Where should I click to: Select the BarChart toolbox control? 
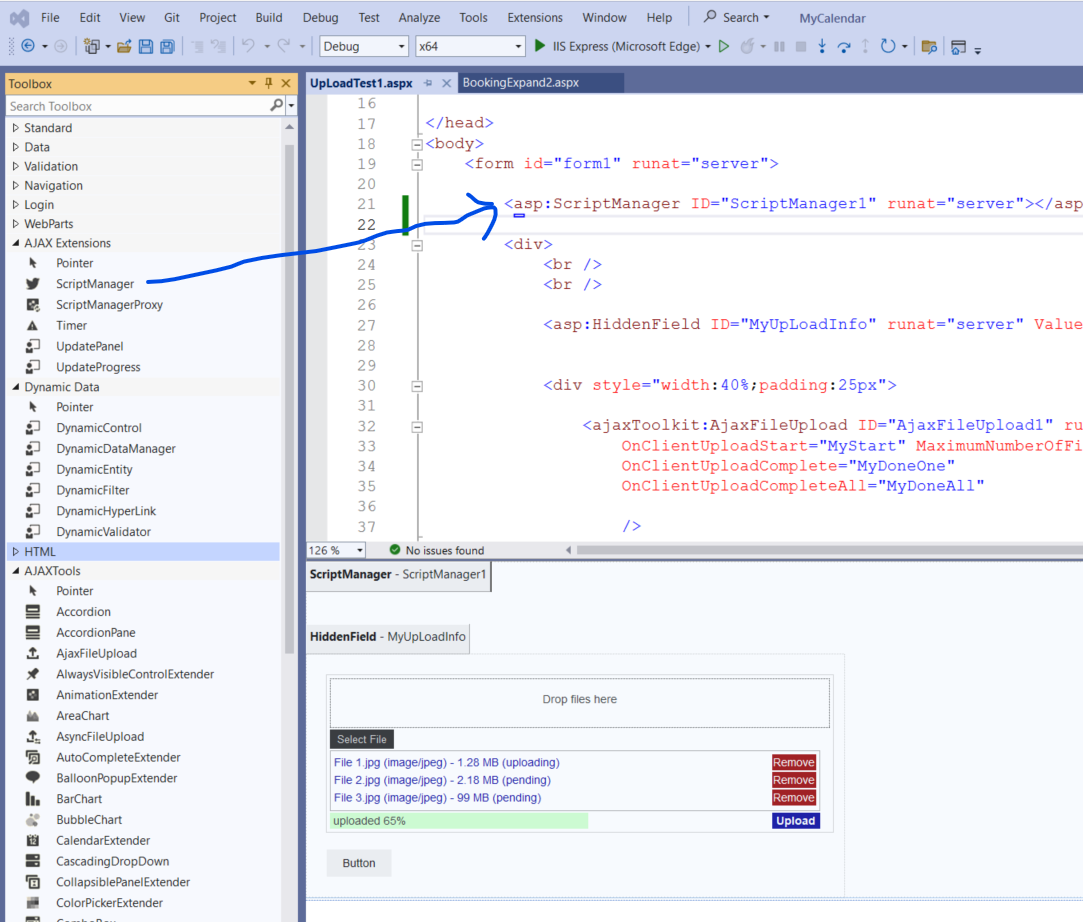[79, 799]
